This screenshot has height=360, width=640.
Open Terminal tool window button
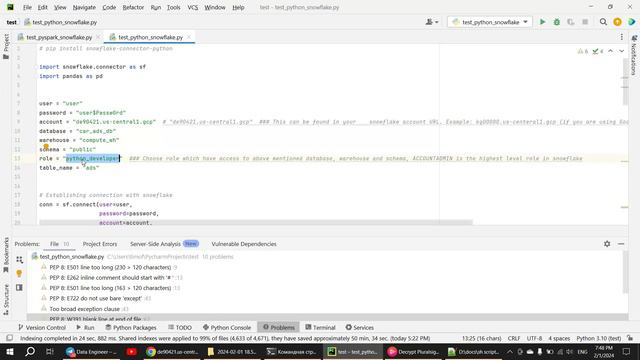[x=320, y=327]
